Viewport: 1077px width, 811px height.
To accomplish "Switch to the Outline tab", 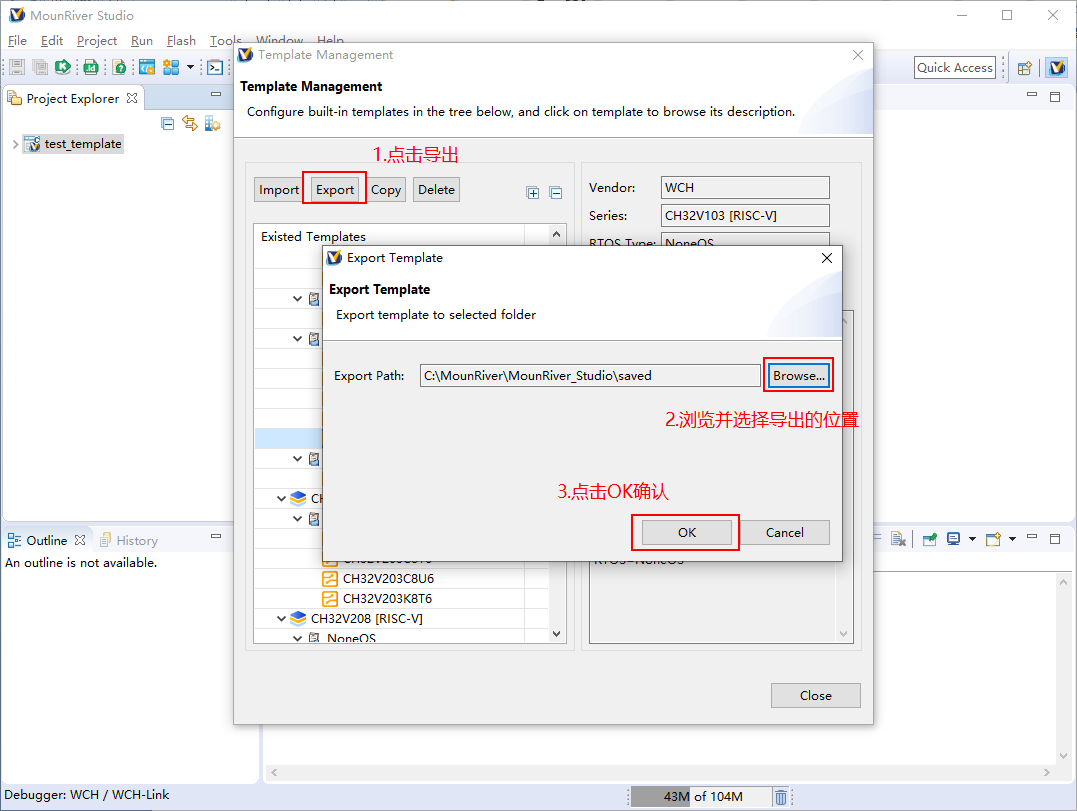I will [x=46, y=540].
